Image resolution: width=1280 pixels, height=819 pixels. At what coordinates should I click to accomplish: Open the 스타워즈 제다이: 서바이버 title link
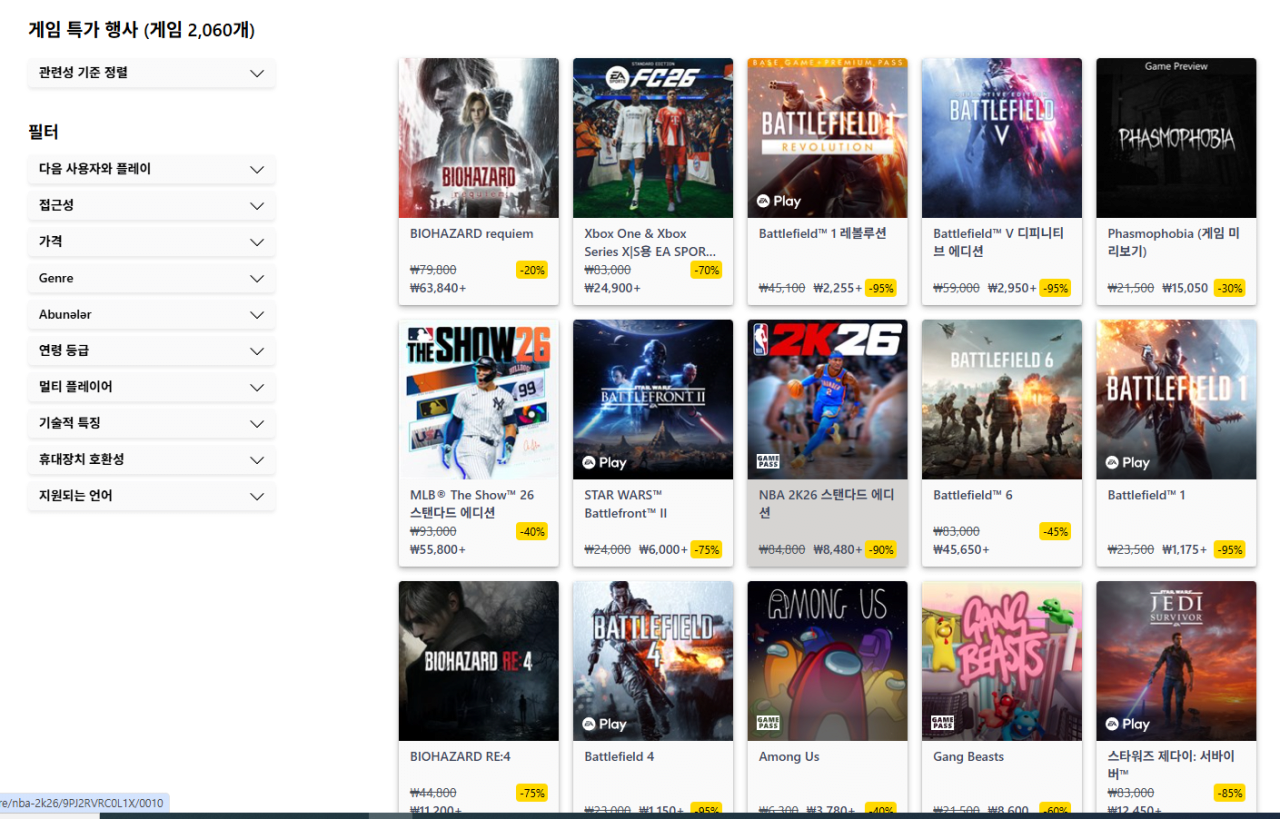coord(1171,766)
